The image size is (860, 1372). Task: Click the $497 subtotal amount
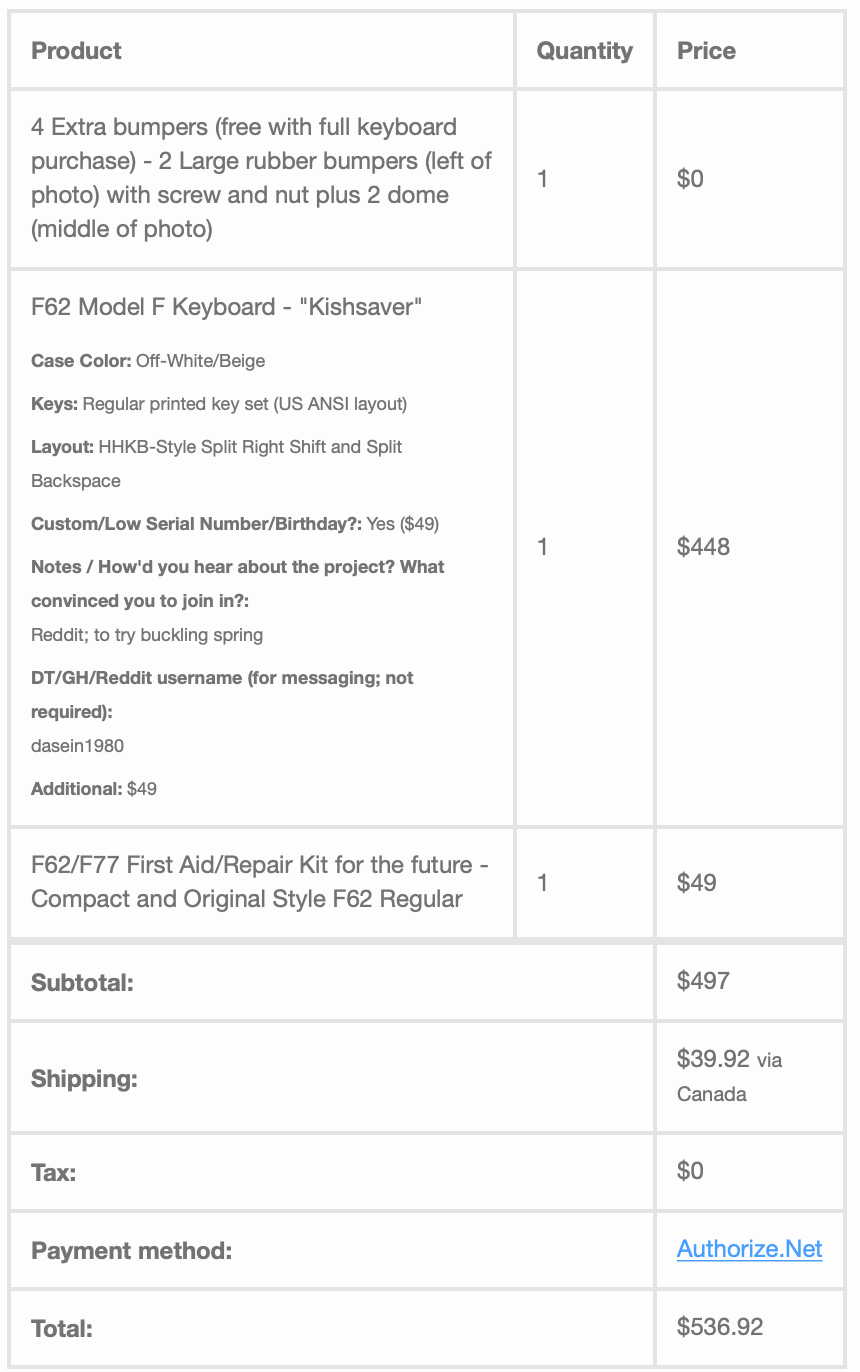pos(703,981)
